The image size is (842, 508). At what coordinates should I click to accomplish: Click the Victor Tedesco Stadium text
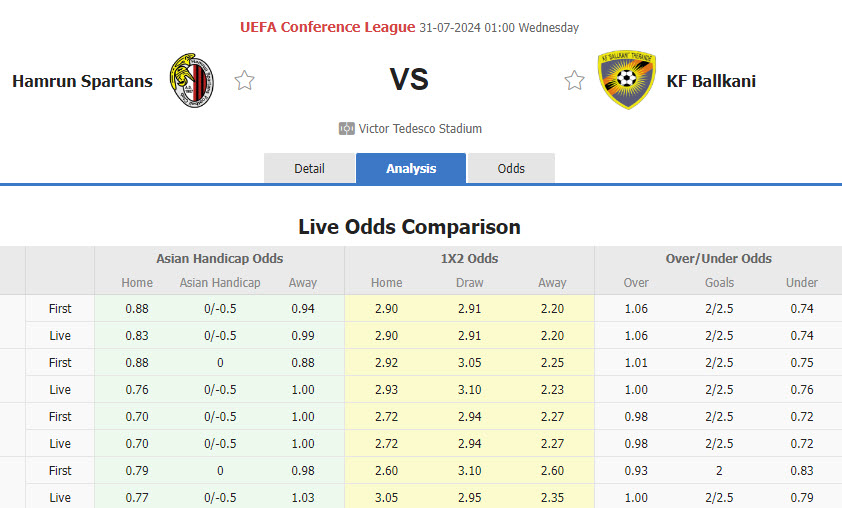(420, 129)
